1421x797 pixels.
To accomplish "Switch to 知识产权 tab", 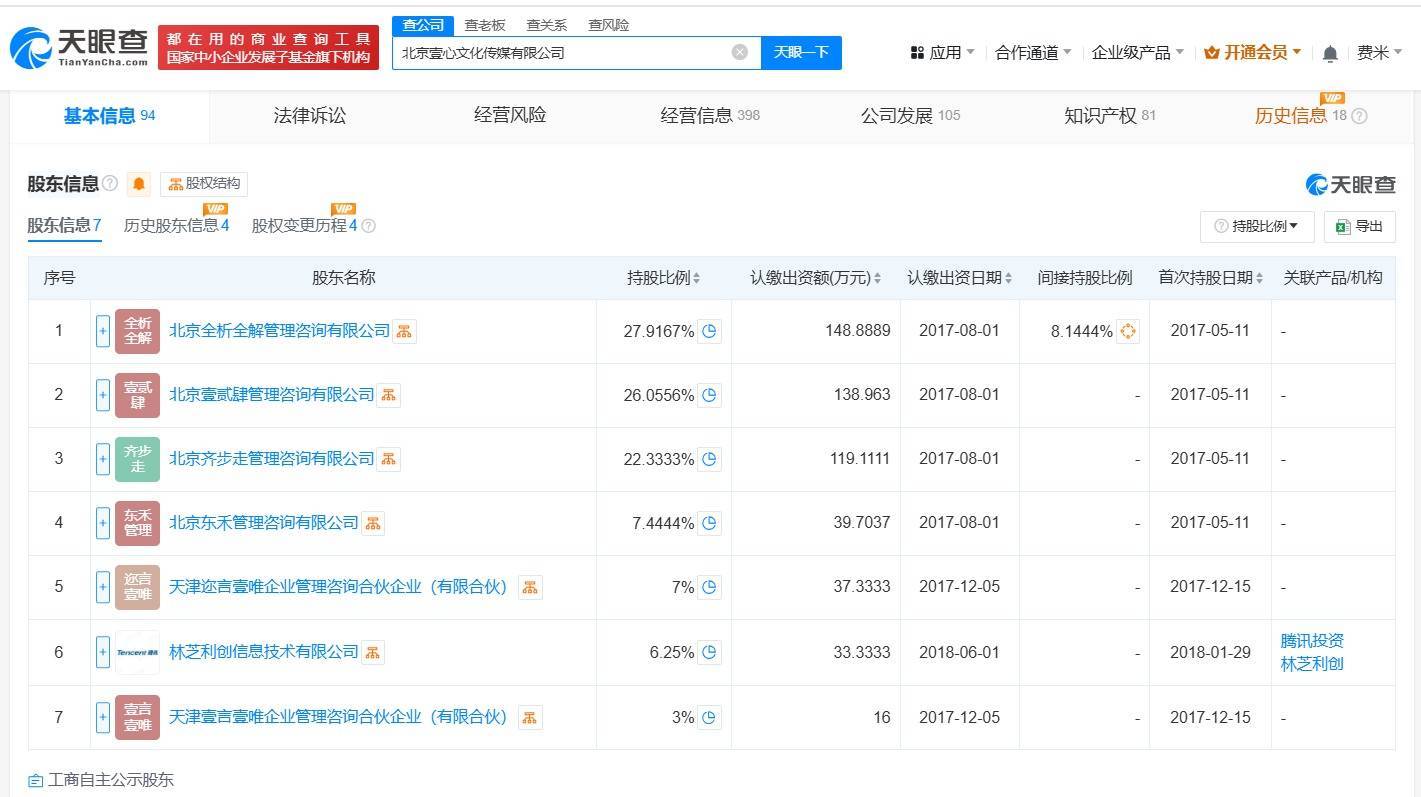I will point(1110,116).
